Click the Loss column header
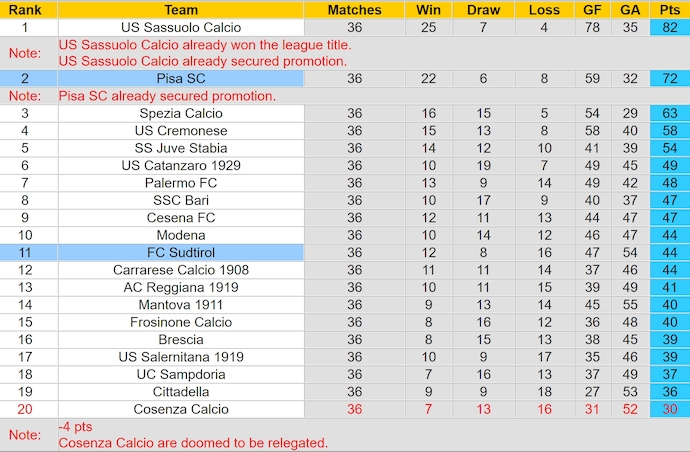 [544, 10]
